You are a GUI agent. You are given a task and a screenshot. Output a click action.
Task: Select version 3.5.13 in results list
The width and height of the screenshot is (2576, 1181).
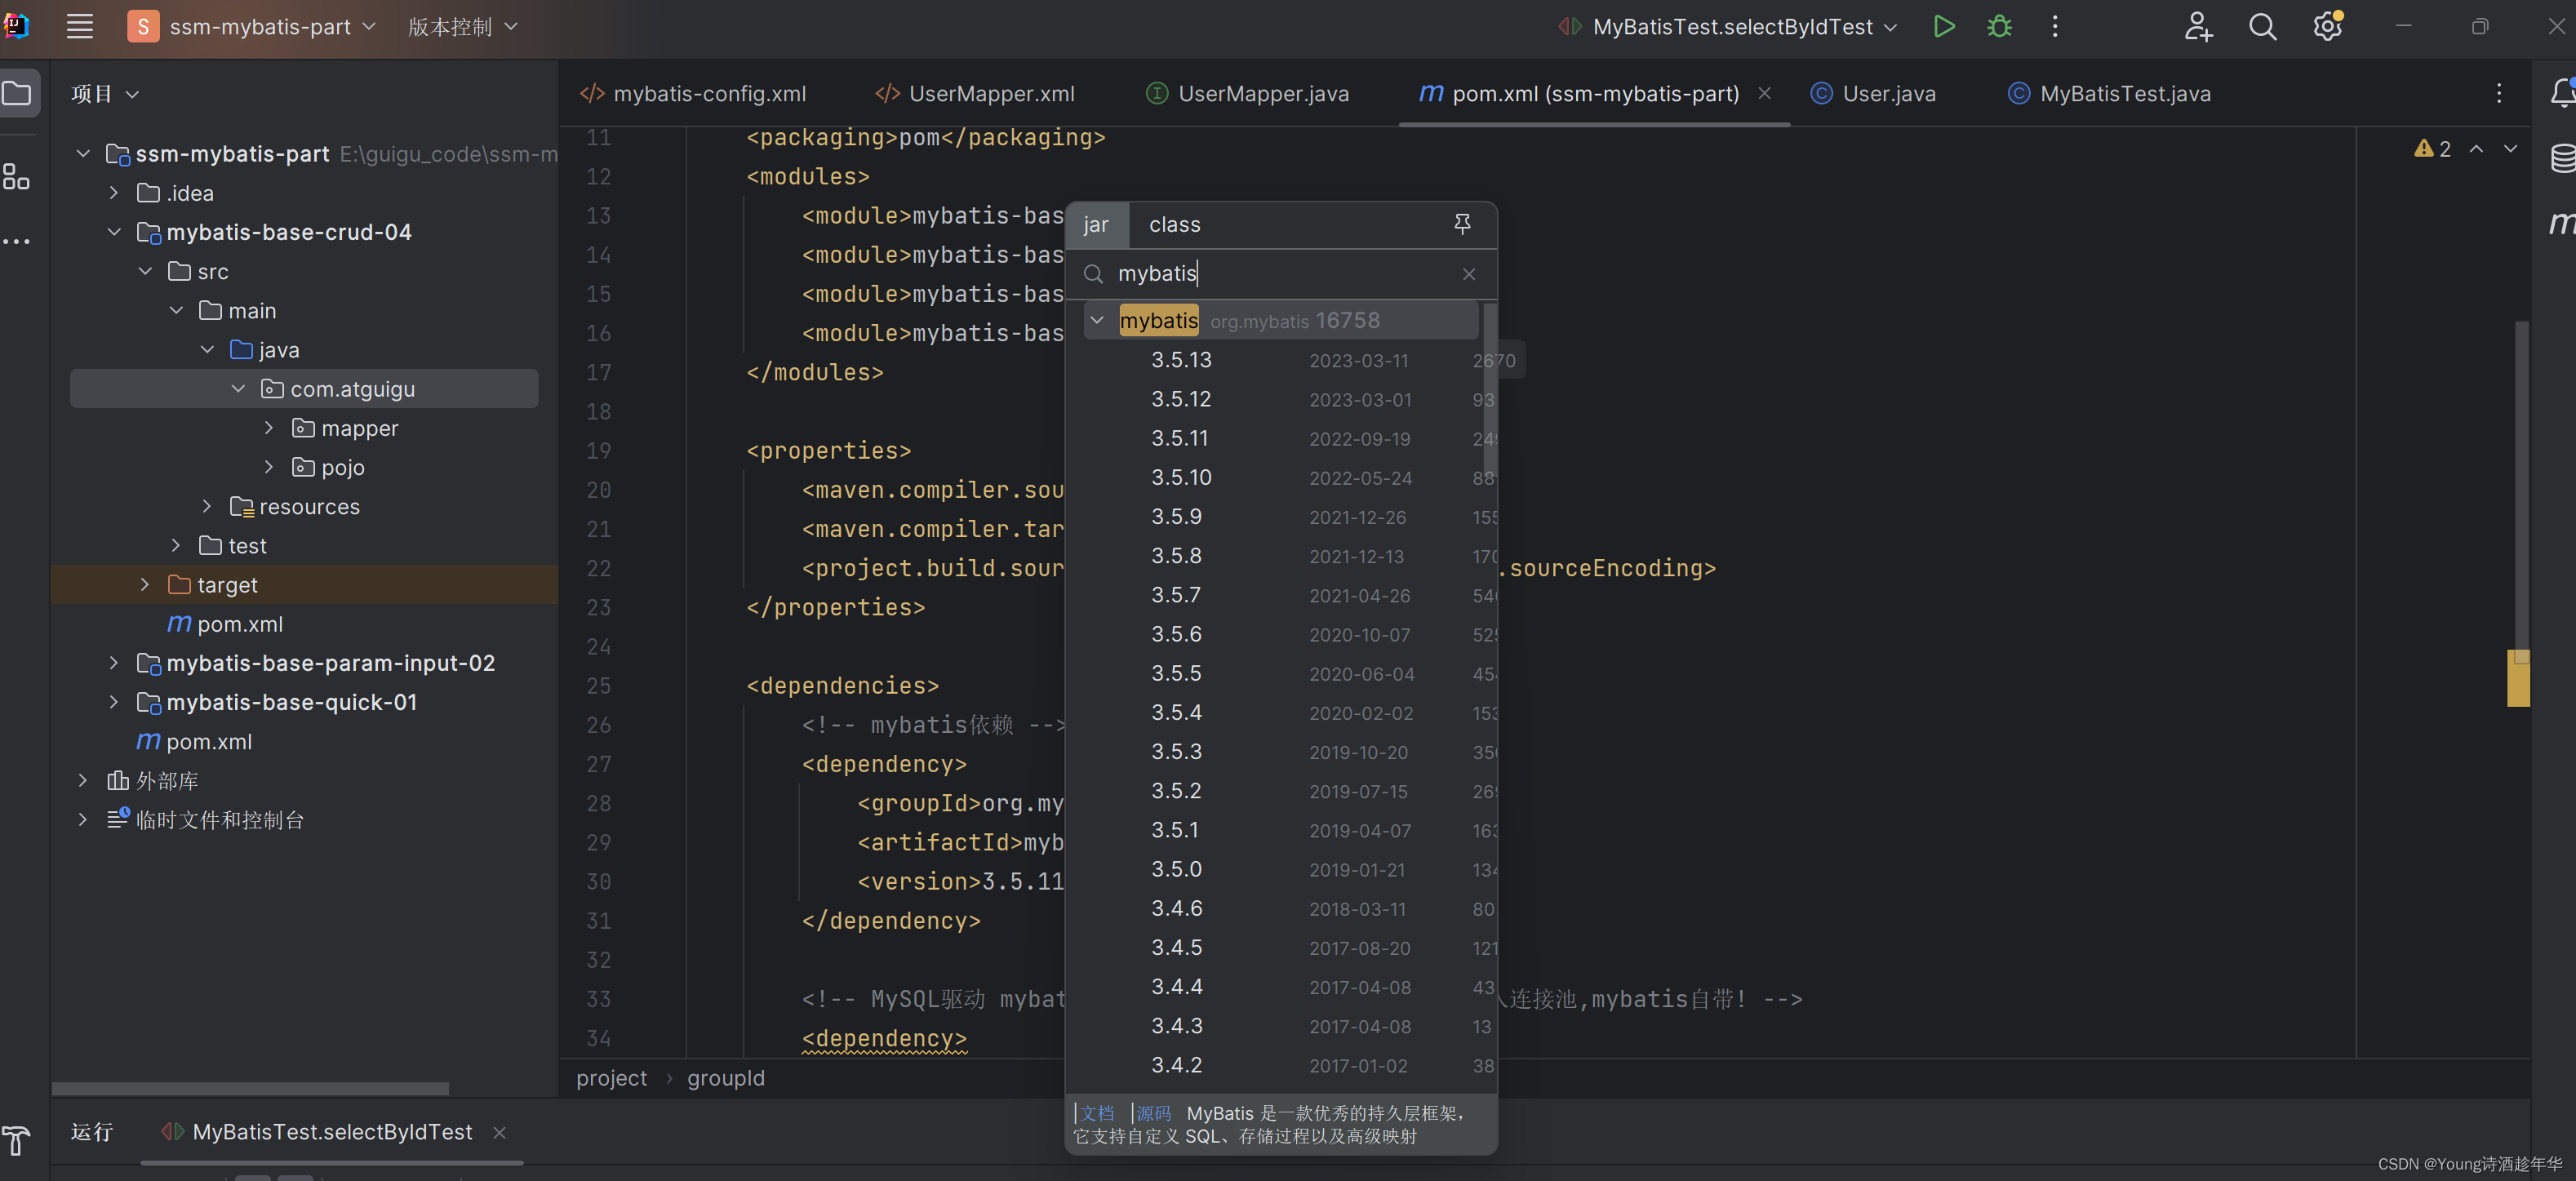click(x=1181, y=360)
